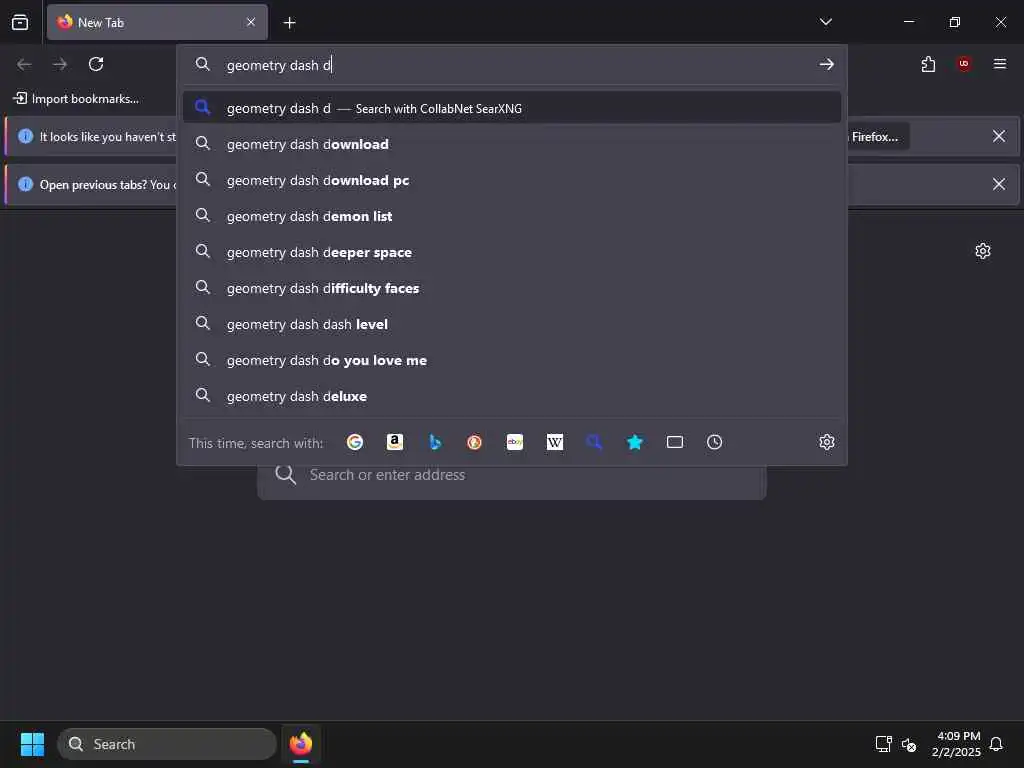Search open tabs using the tab icon
The height and width of the screenshot is (768, 1024).
tap(675, 442)
